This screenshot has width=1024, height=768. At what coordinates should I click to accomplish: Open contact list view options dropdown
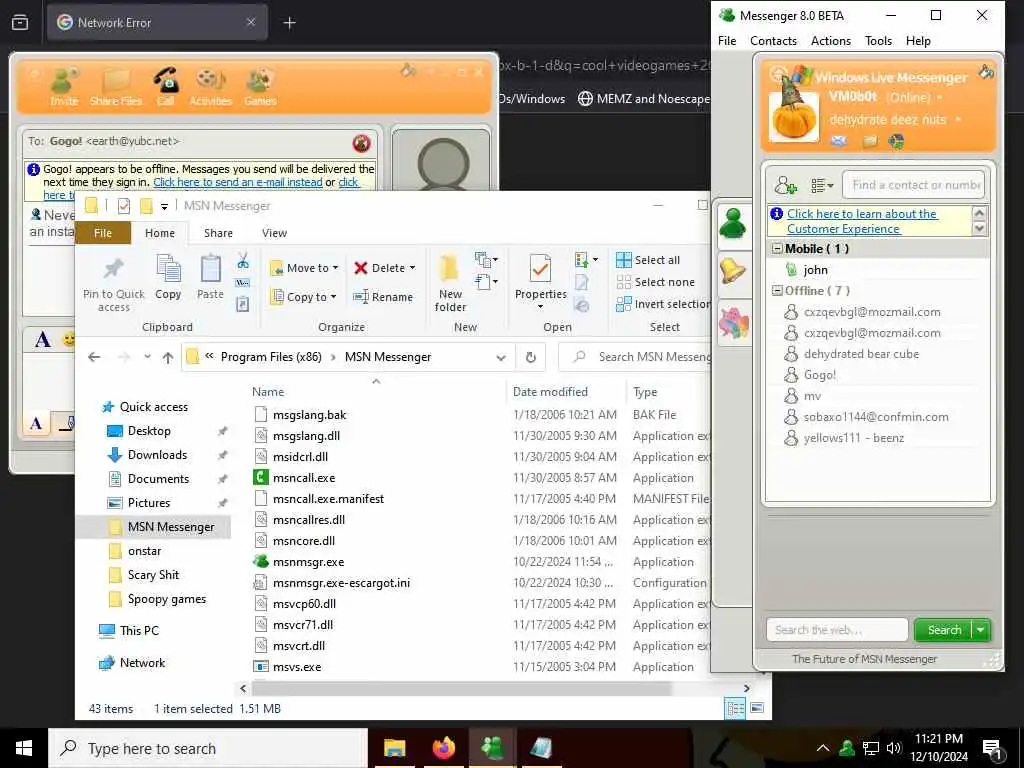click(x=822, y=185)
